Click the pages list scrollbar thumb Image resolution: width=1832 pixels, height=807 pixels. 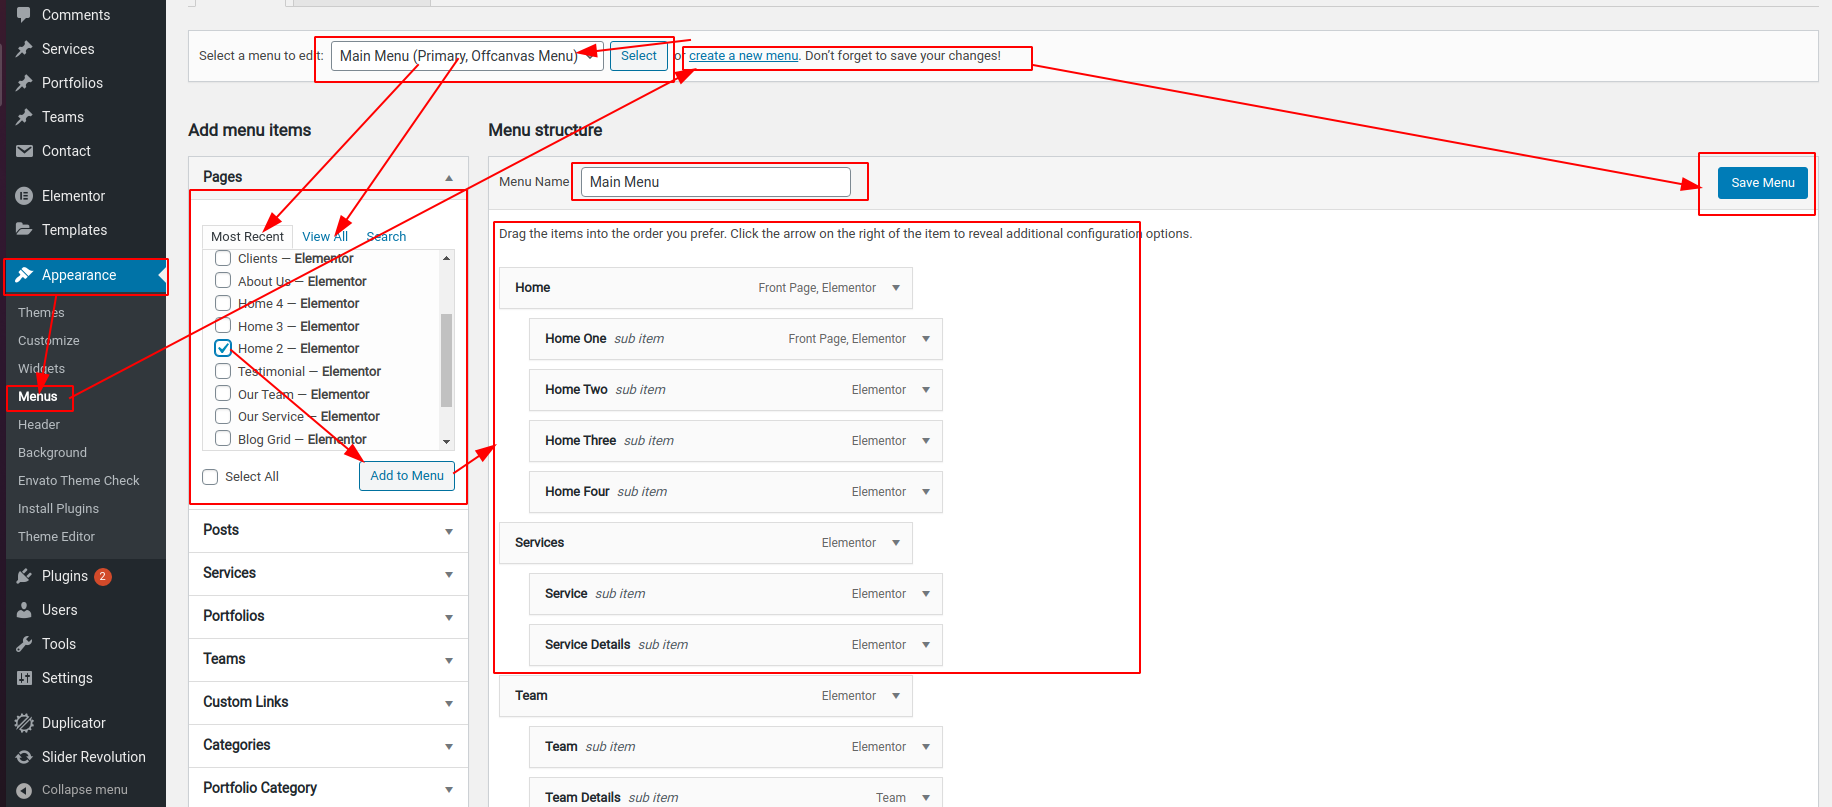pyautogui.click(x=447, y=360)
